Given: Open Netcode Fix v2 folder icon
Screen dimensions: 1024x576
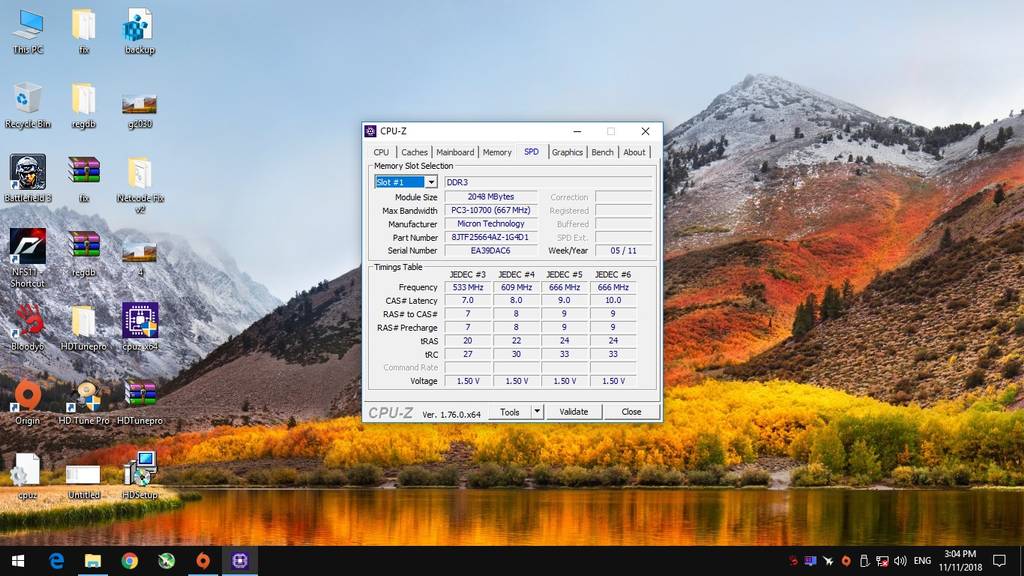Looking at the screenshot, I should (x=139, y=185).
